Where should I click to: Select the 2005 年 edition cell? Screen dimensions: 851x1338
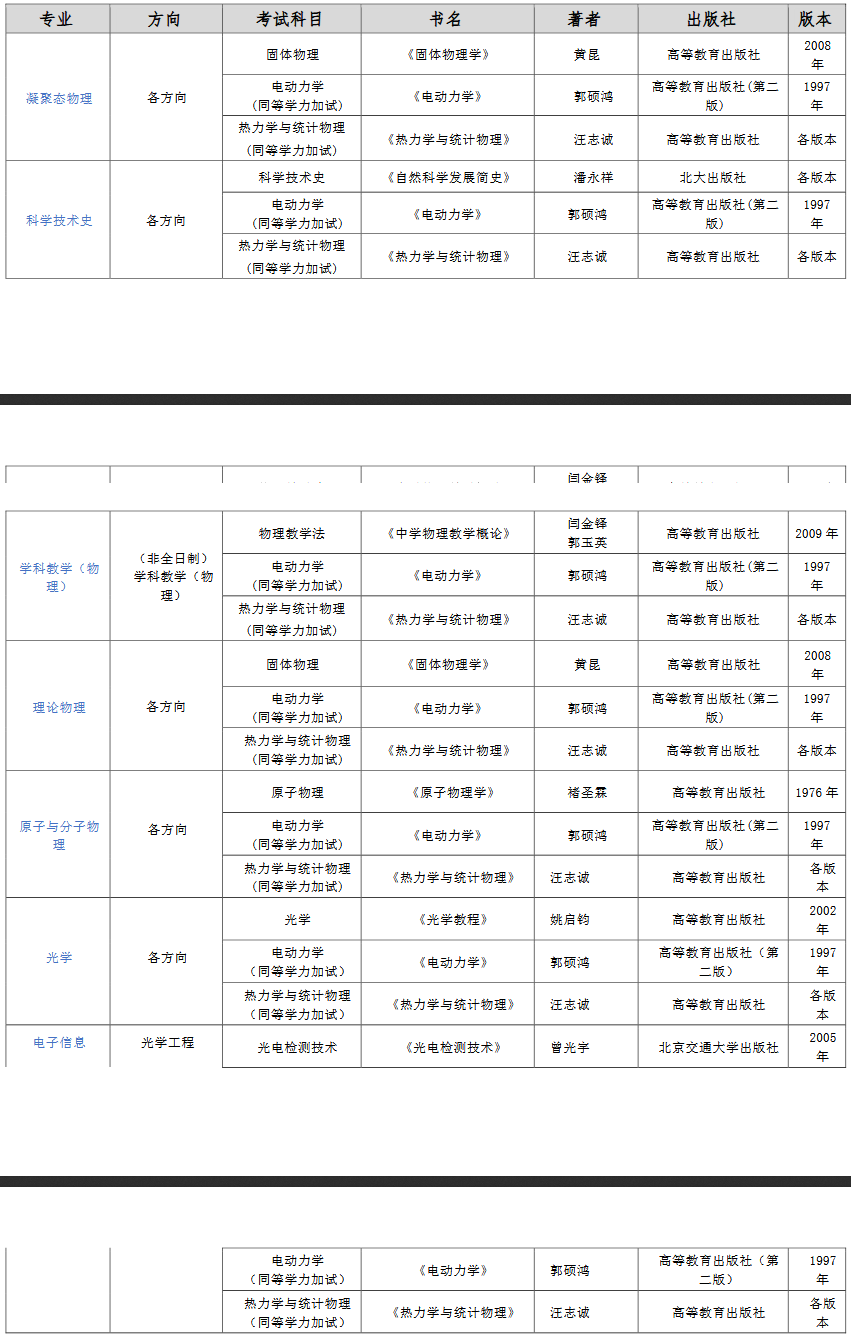coord(817,1047)
